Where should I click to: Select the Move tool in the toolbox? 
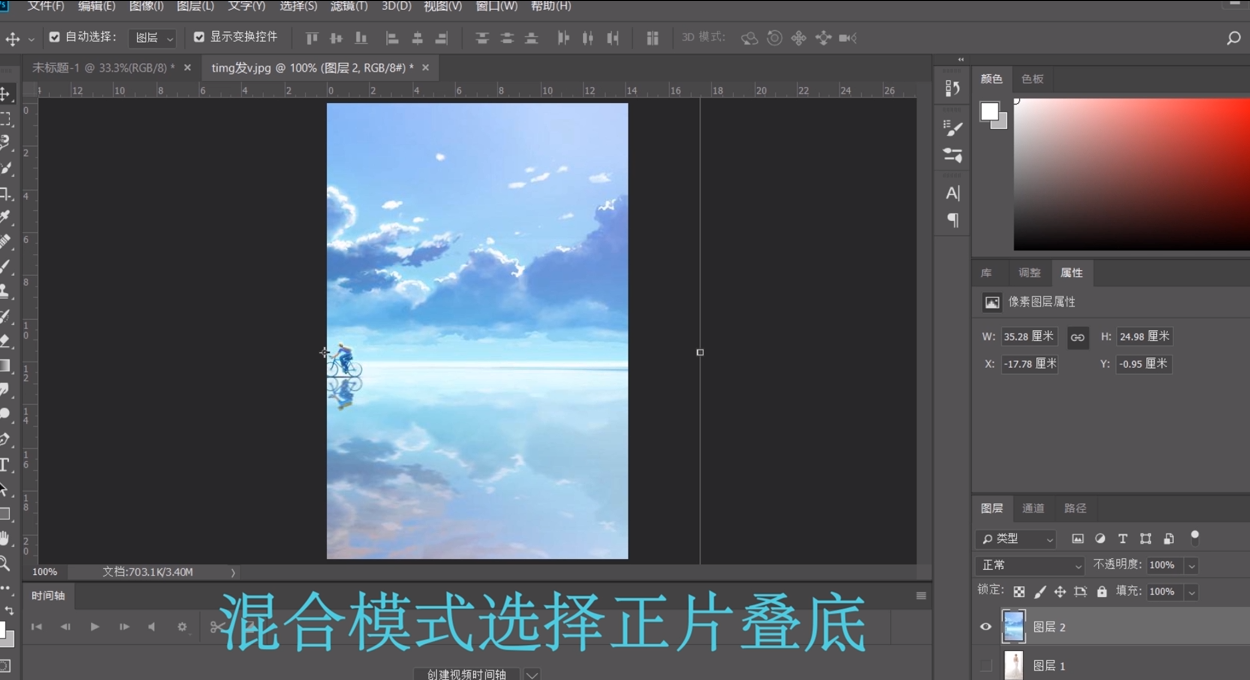click(x=6, y=94)
